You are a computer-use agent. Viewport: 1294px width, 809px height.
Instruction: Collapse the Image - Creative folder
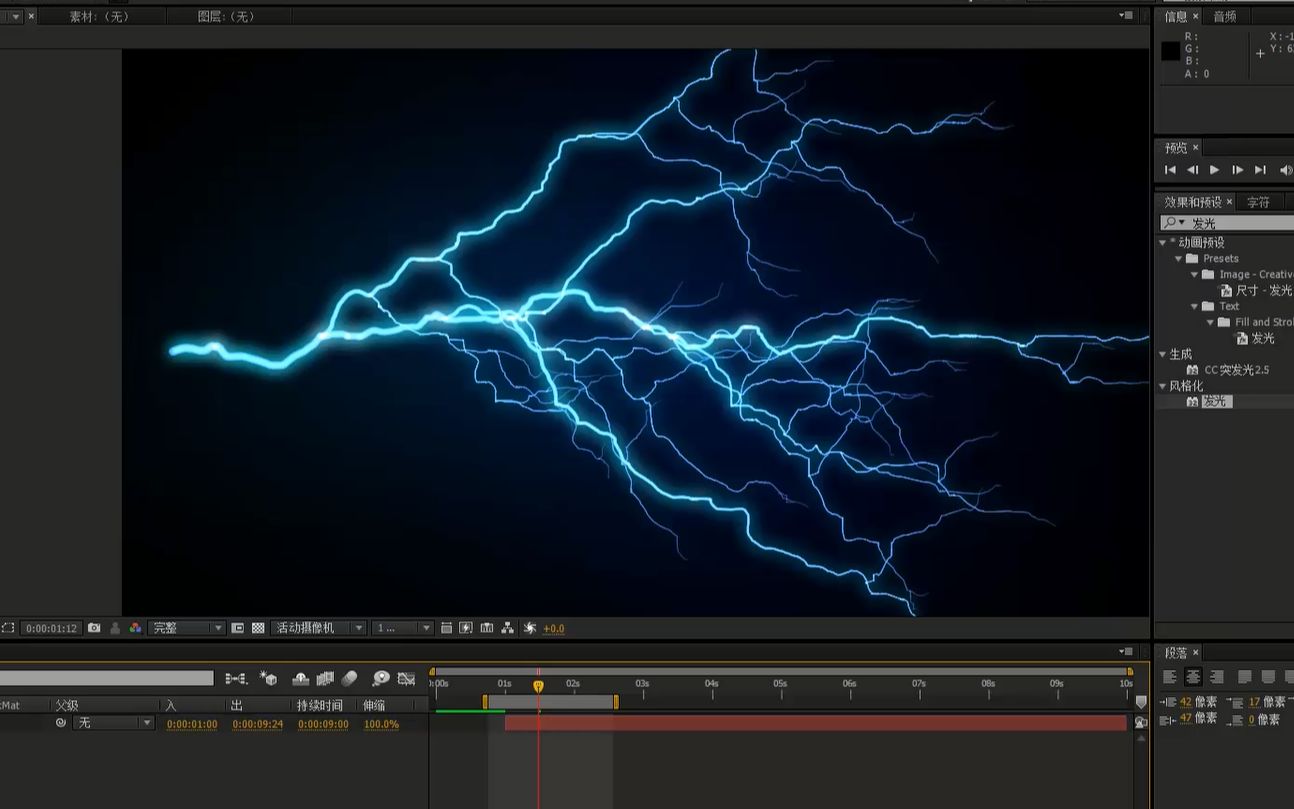[x=1194, y=275]
